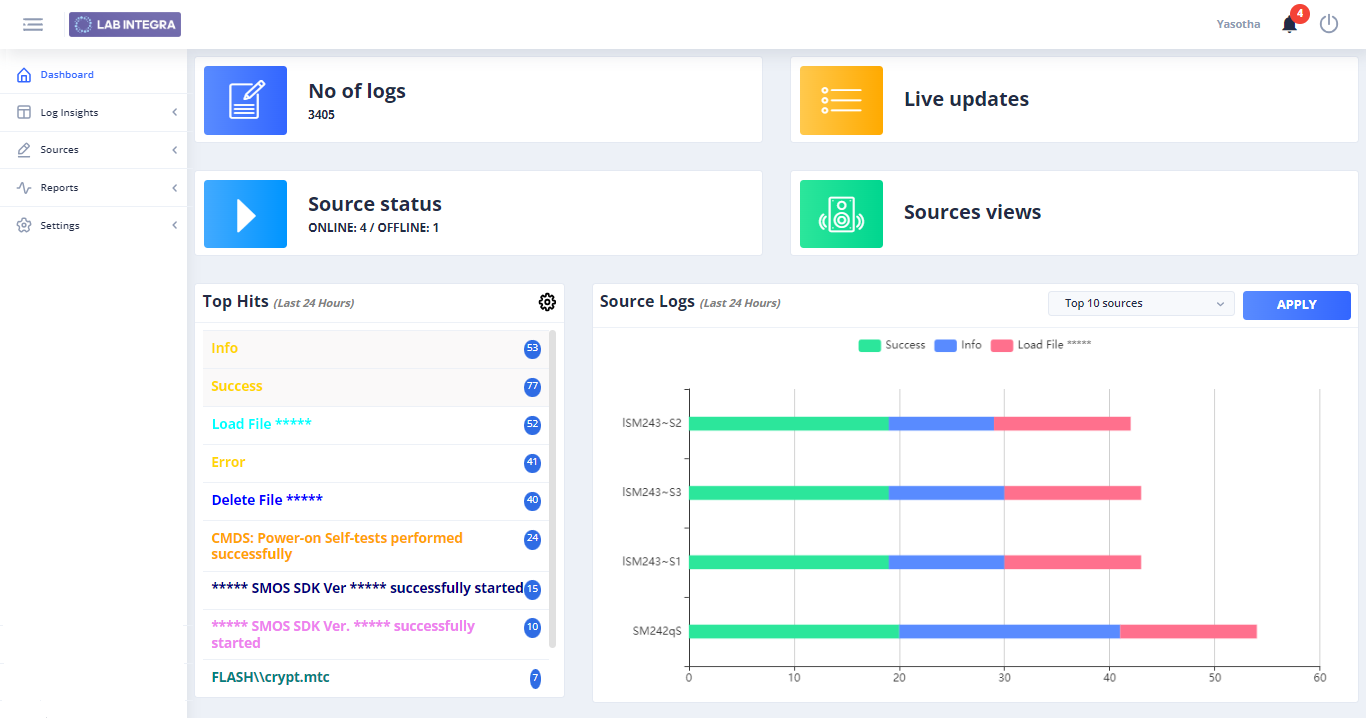Toggle Success series in chart legend
Viewport: 1366px width, 718px height.
(x=892, y=345)
